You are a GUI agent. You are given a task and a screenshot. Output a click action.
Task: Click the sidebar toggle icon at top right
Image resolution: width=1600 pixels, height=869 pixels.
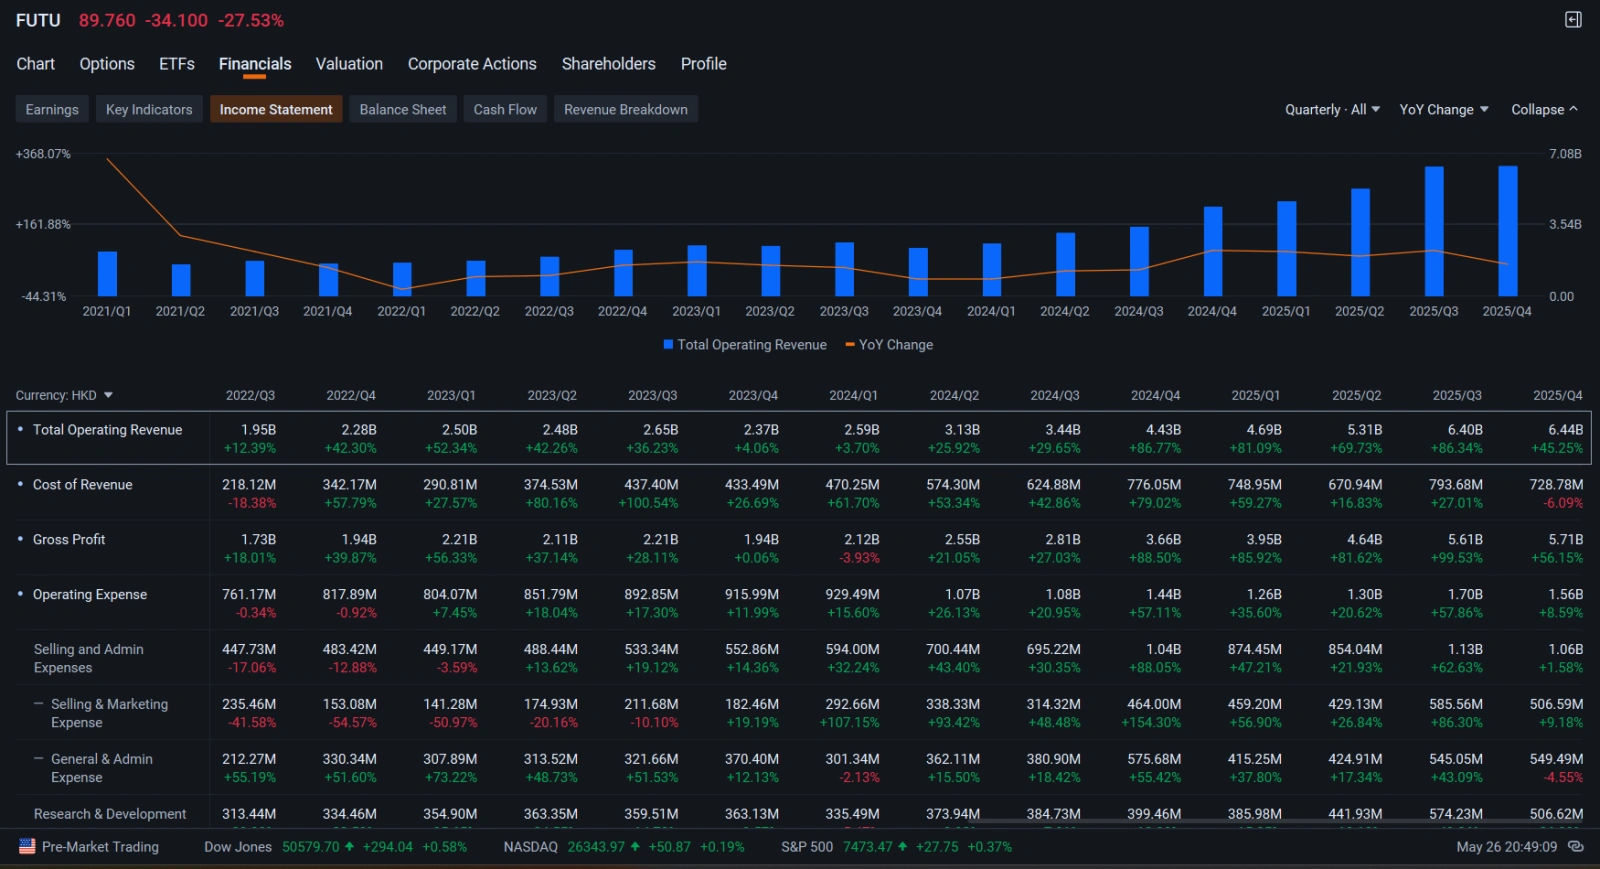[x=1573, y=20]
